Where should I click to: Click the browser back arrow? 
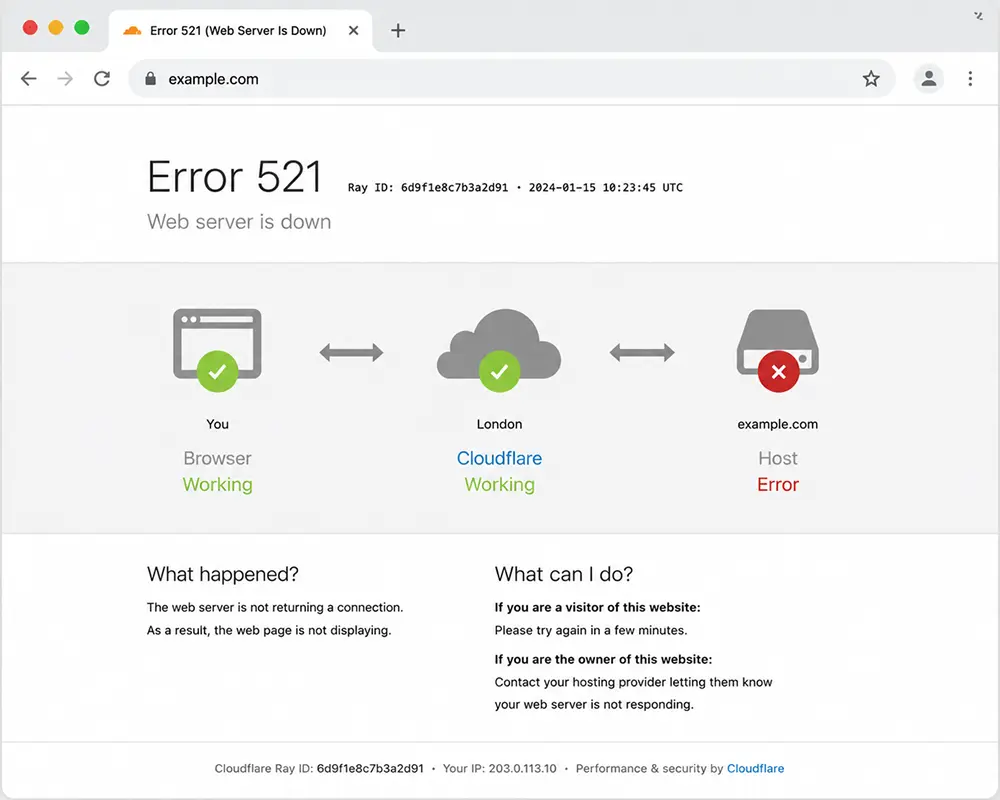(29, 78)
